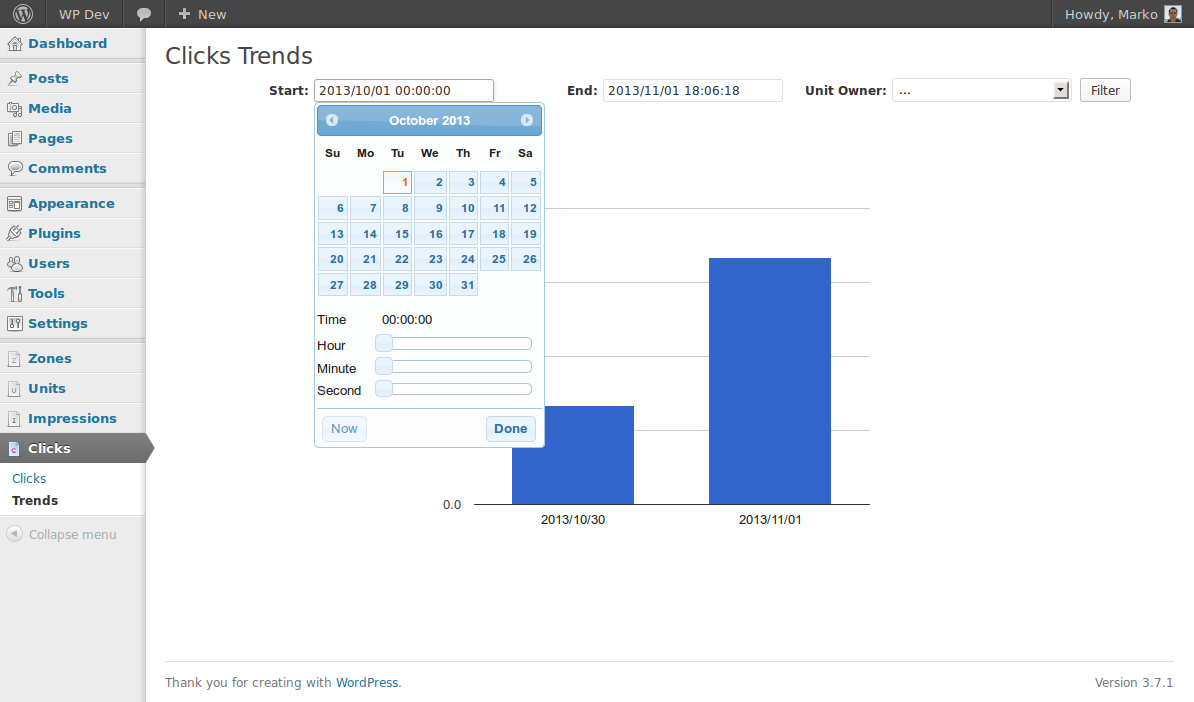The height and width of the screenshot is (702, 1194).
Task: Select October 24 in calendar
Action: pos(463,259)
